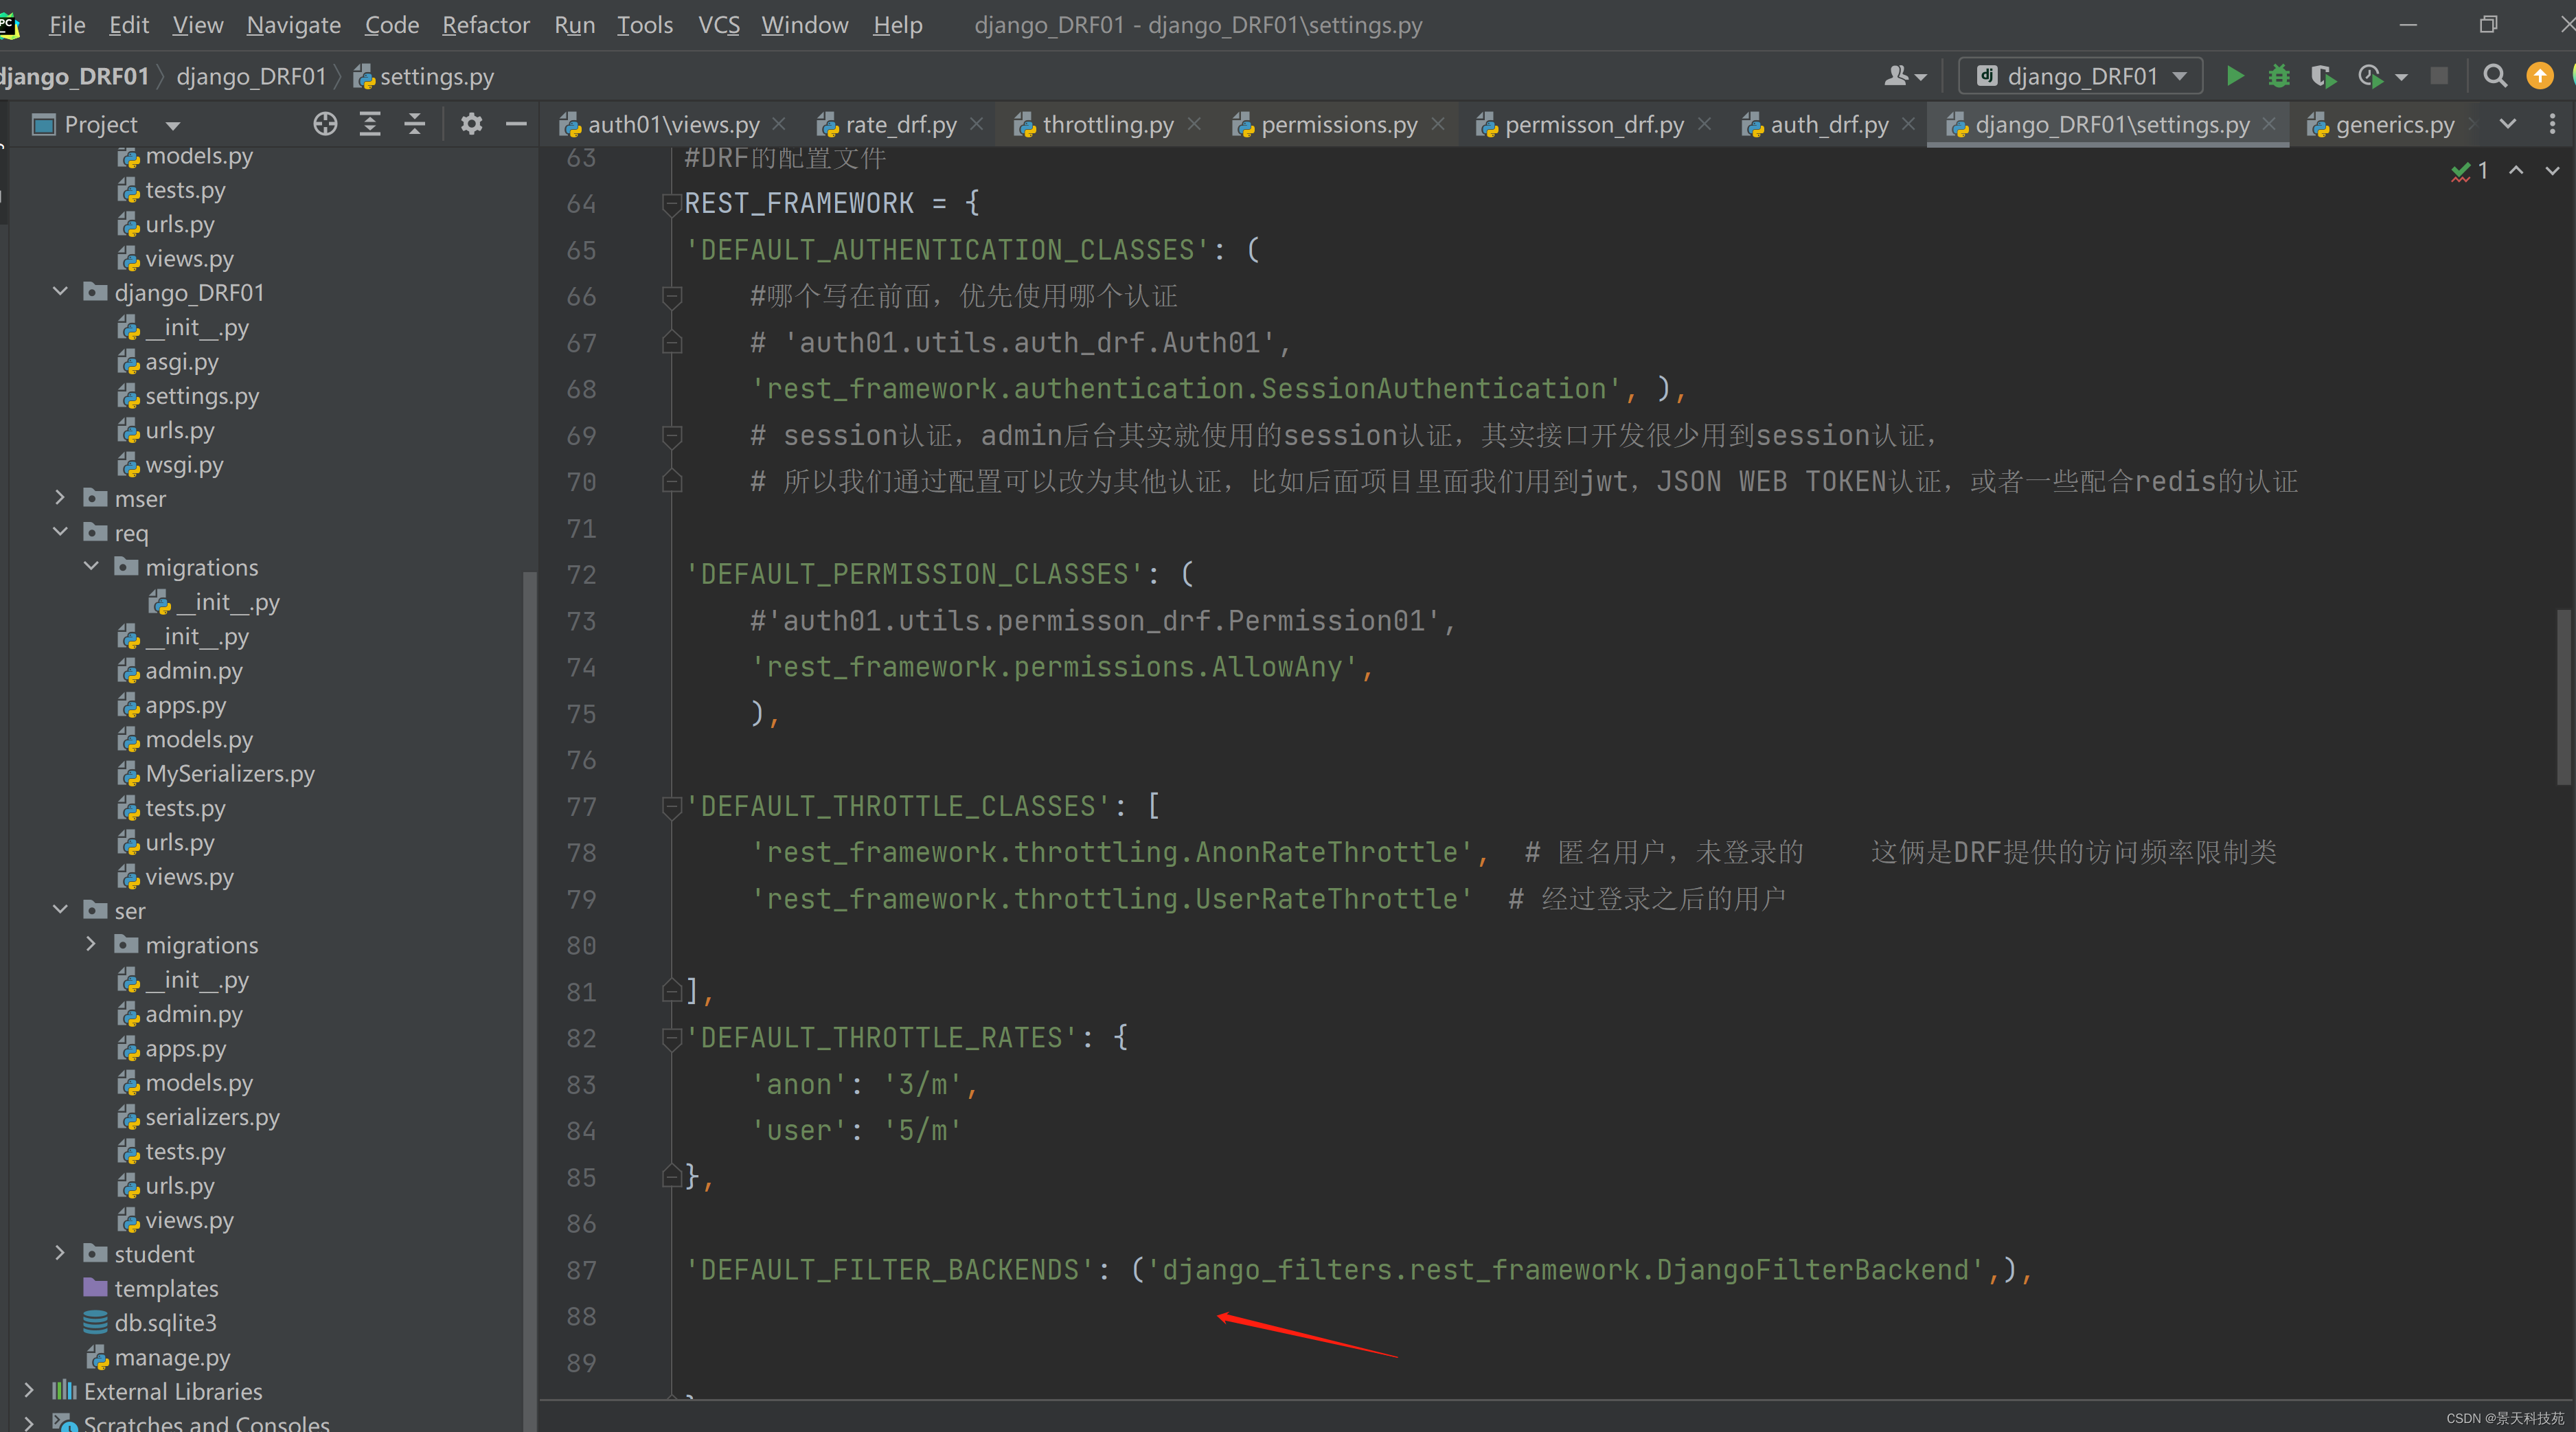Open the Refactor menu
The image size is (2576, 1432).
tap(485, 25)
